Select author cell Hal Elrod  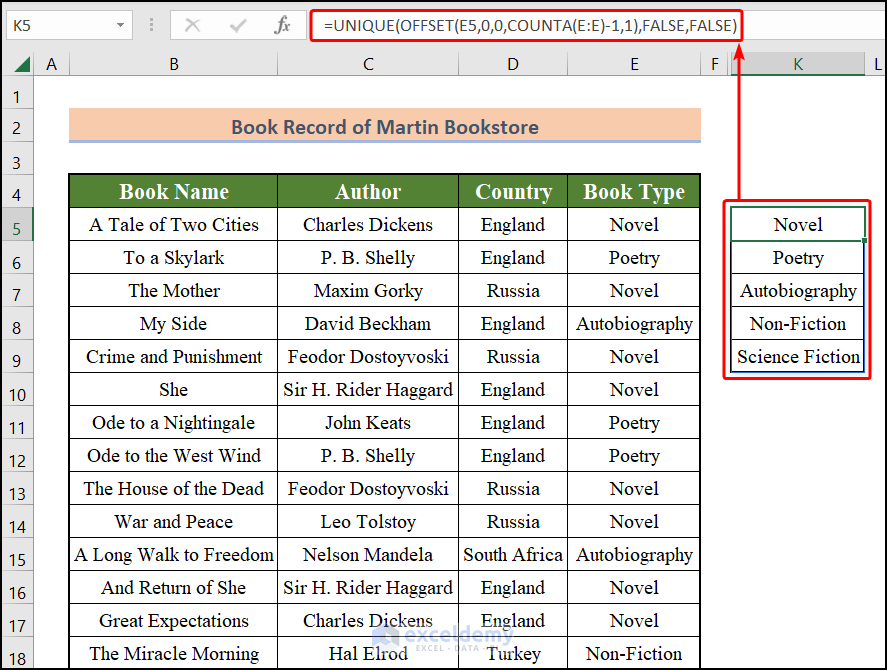tap(368, 654)
